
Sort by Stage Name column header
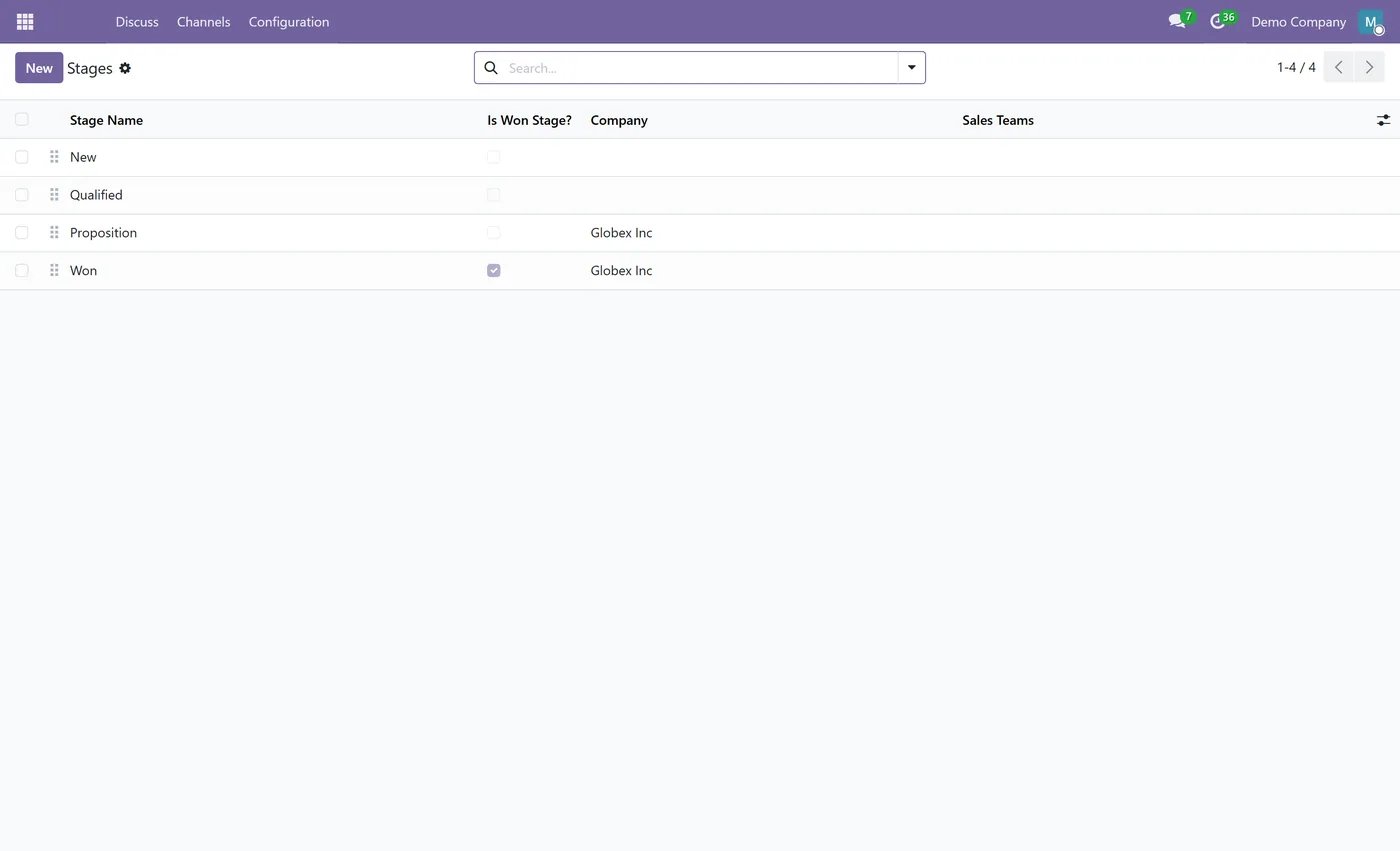click(x=106, y=120)
